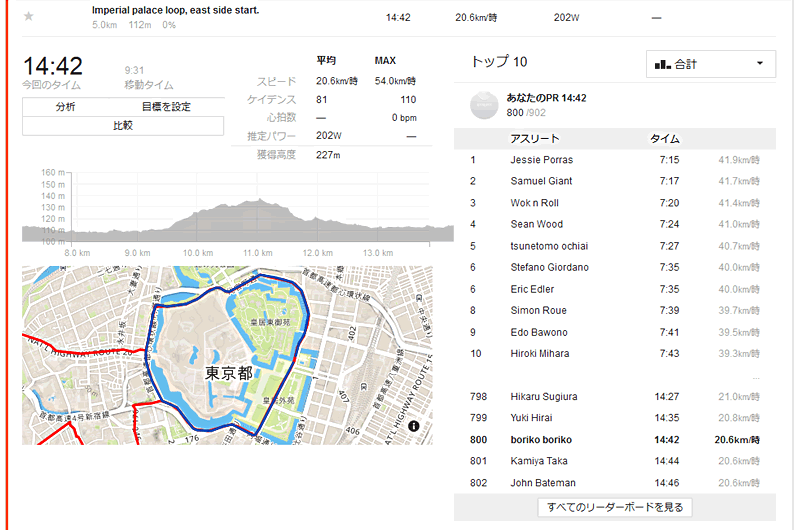Click your profile avatar next to PR
The height and width of the screenshot is (530, 800).
tap(484, 105)
